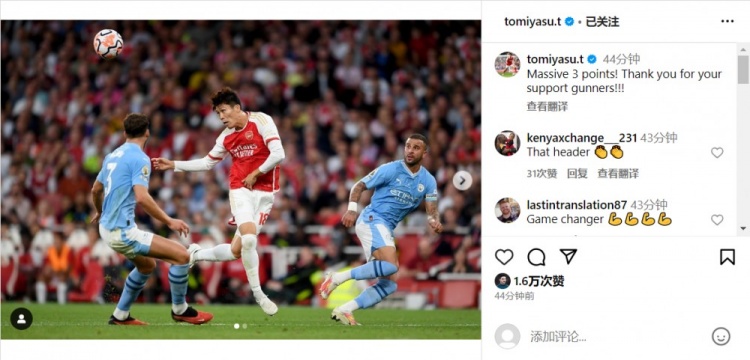Screen dimensions: 750x360
Task: Save post with the bookmark icon
Action: (x=727, y=257)
